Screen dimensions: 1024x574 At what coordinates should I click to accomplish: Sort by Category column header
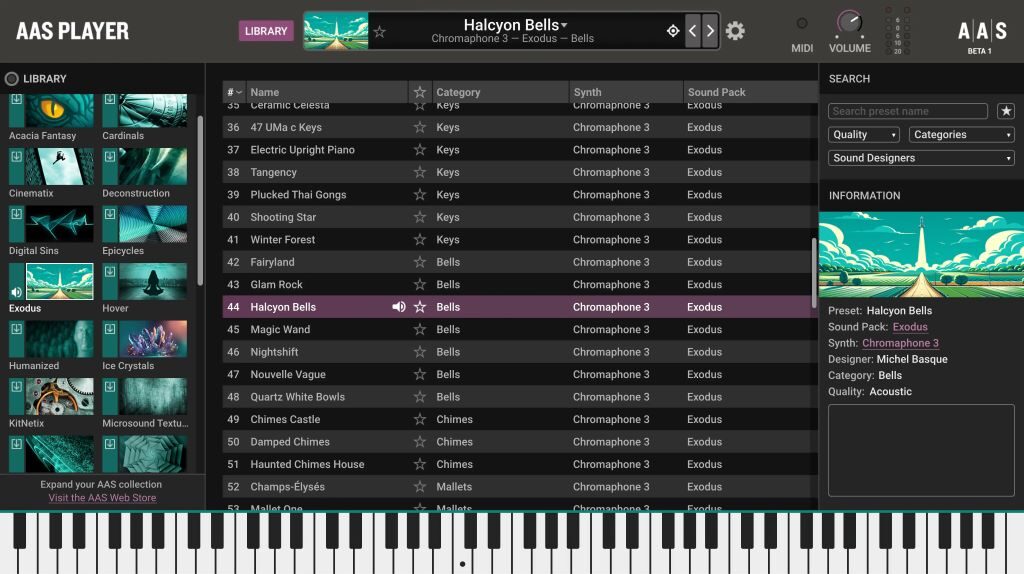(x=500, y=92)
